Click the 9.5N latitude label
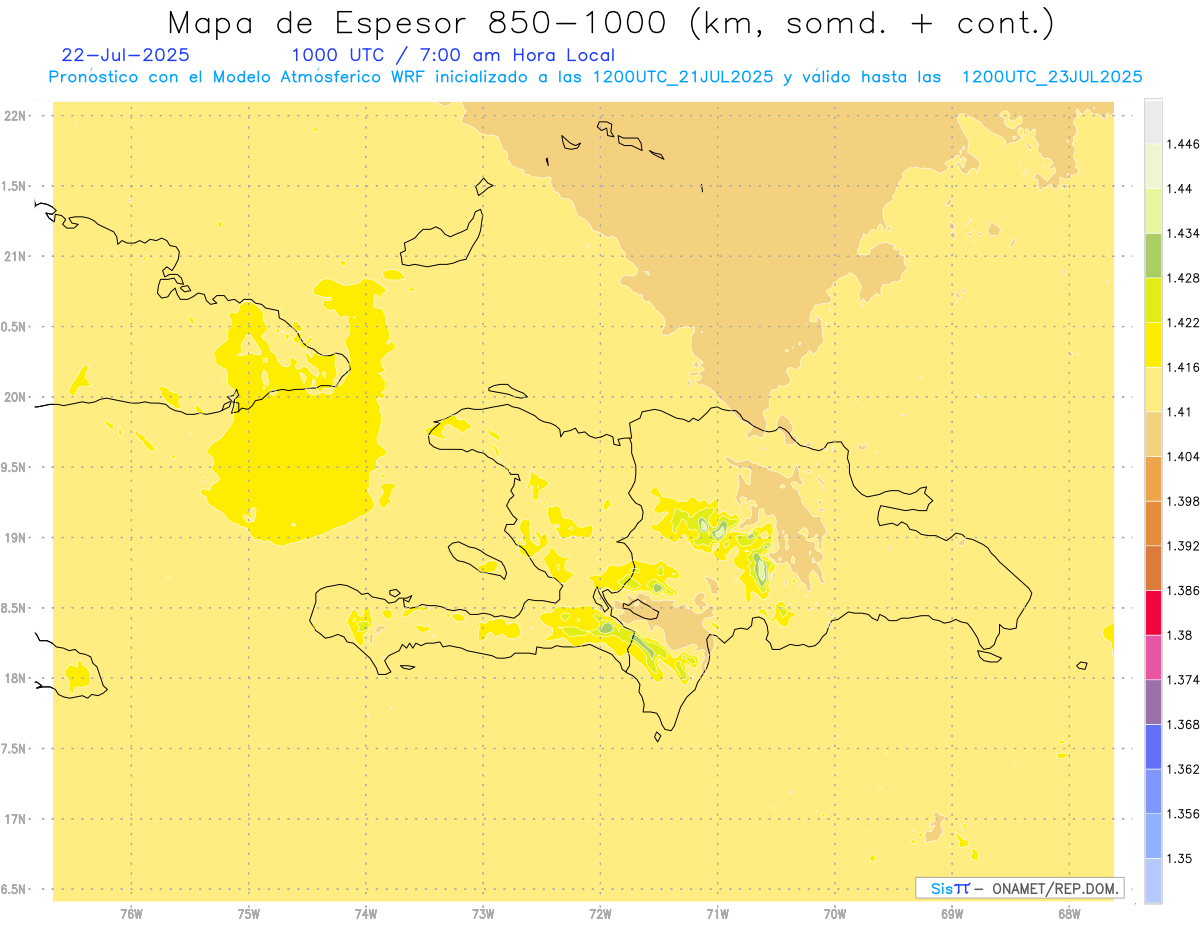 14,468
